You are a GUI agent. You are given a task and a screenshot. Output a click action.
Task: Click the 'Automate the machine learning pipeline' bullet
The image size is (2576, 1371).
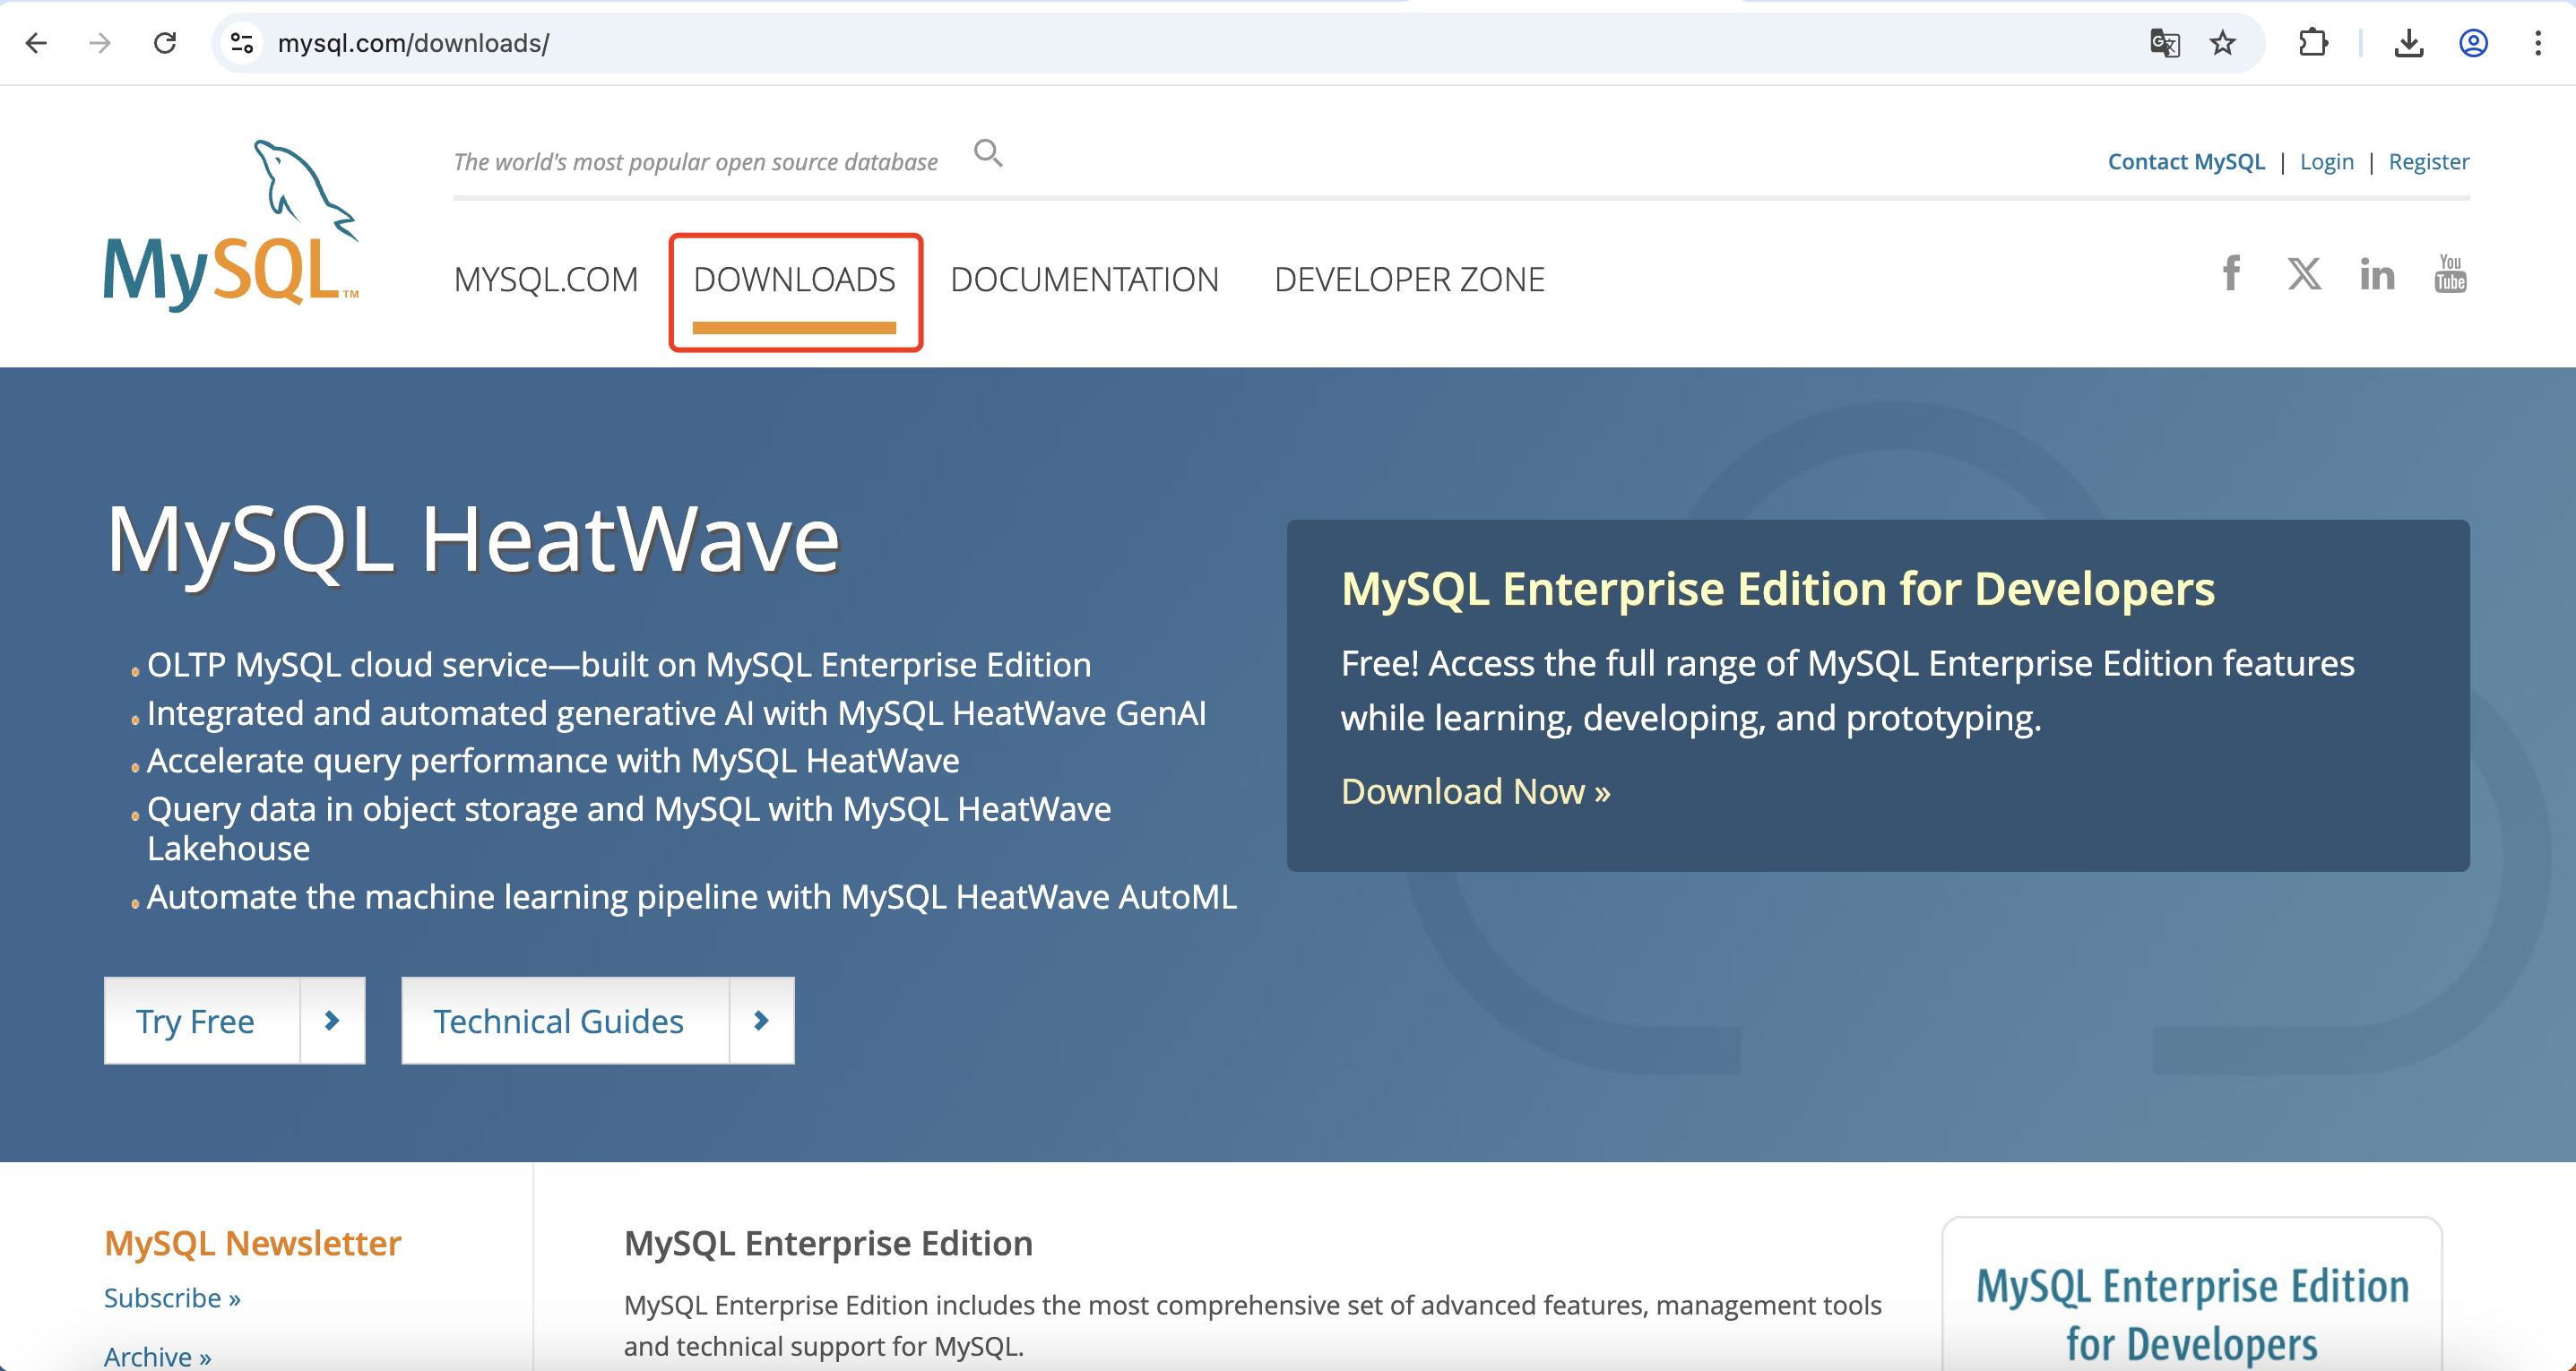(692, 897)
